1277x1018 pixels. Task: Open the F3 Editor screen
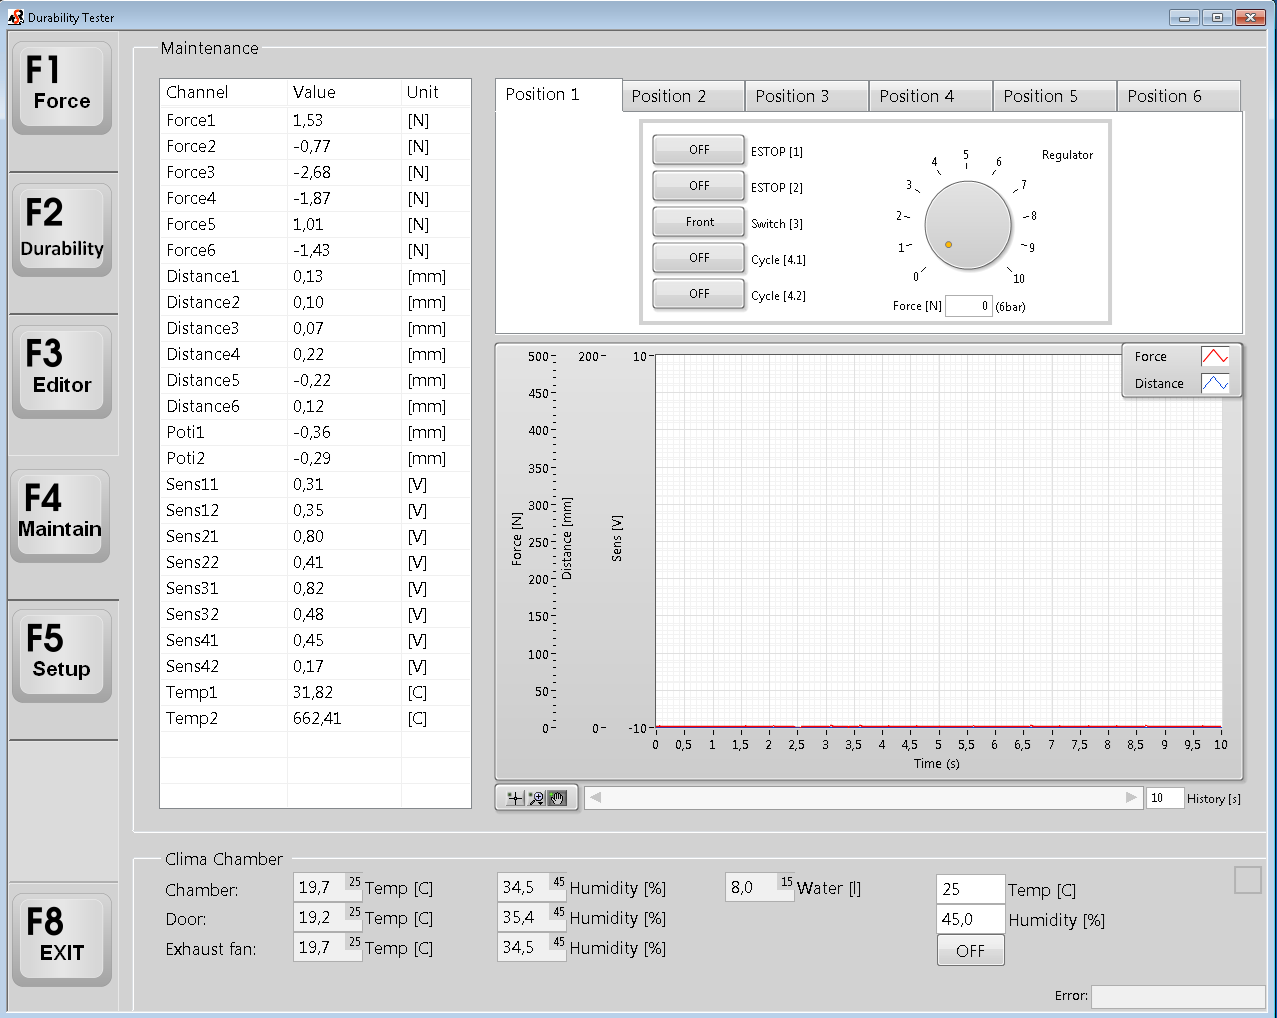[x=62, y=370]
